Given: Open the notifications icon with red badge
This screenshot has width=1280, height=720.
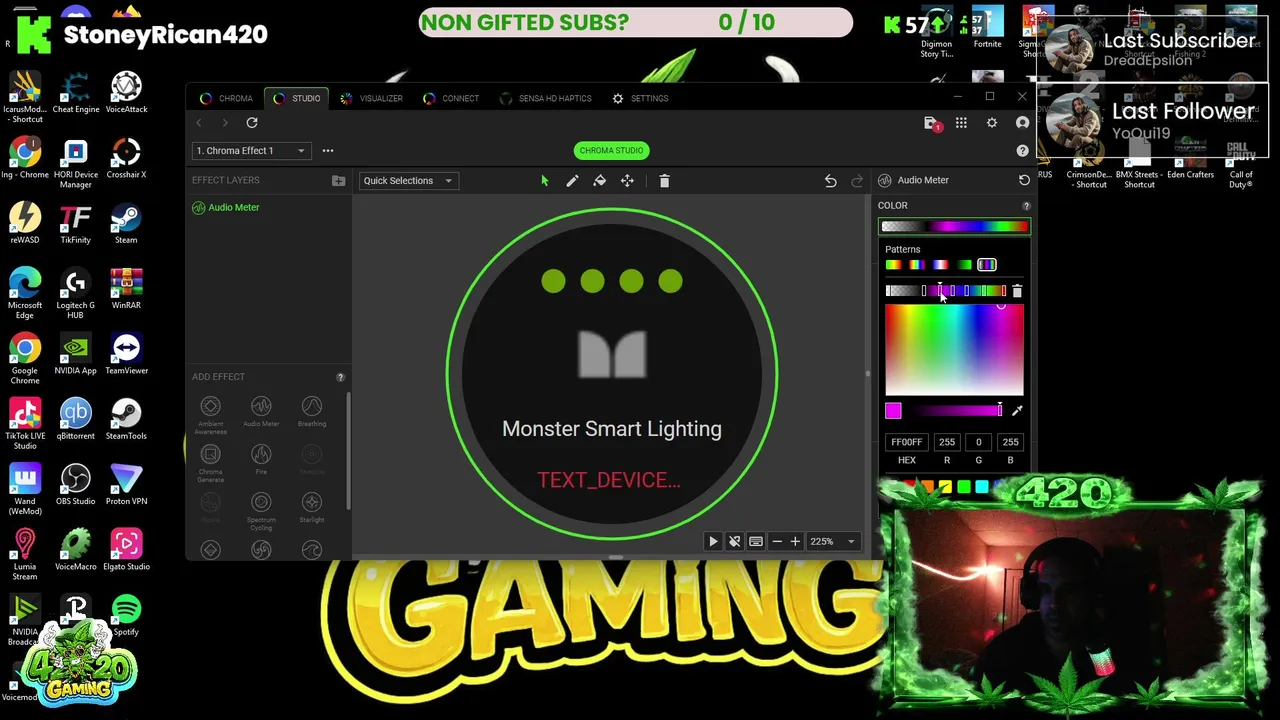Looking at the screenshot, I should pos(931,123).
